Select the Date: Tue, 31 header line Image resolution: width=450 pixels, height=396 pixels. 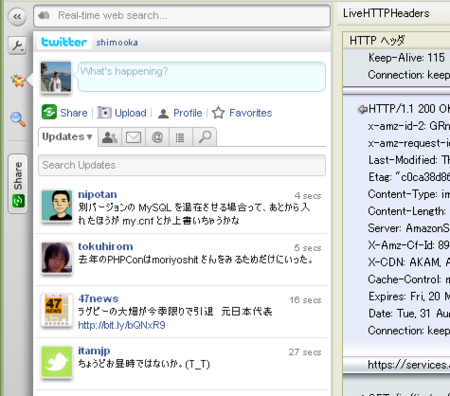coord(409,313)
